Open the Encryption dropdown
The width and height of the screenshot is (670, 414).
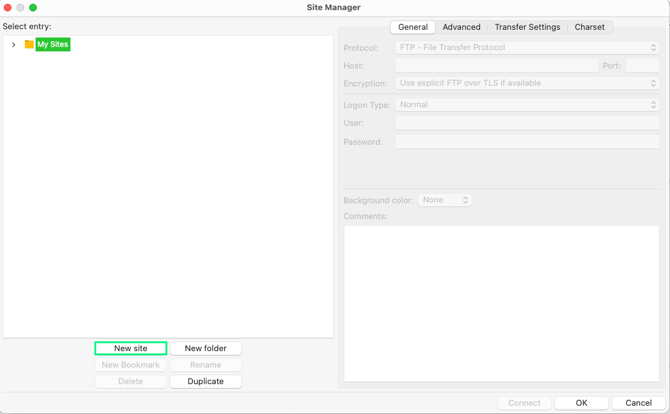tap(527, 84)
